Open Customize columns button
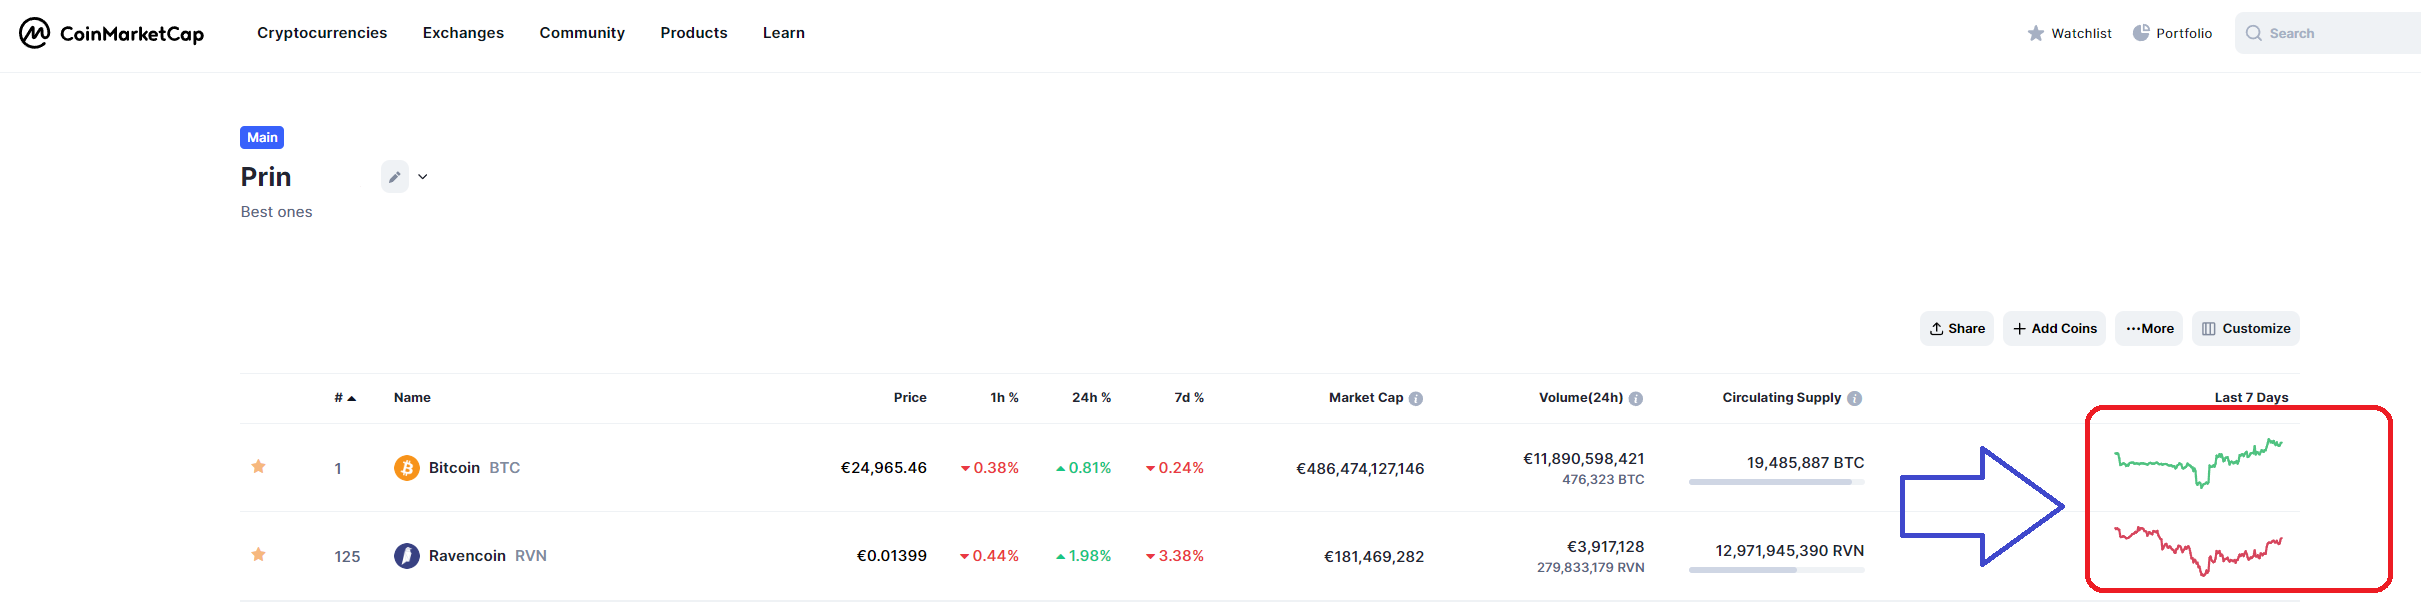Image resolution: width=2421 pixels, height=604 pixels. coord(2246,328)
